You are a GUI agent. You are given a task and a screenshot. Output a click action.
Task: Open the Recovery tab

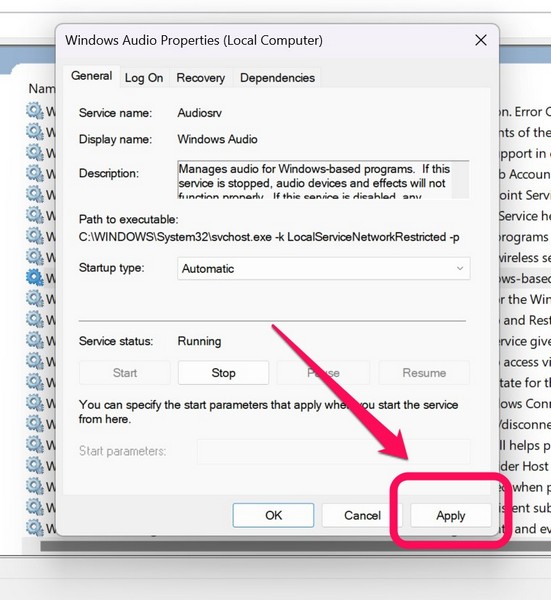tap(201, 78)
